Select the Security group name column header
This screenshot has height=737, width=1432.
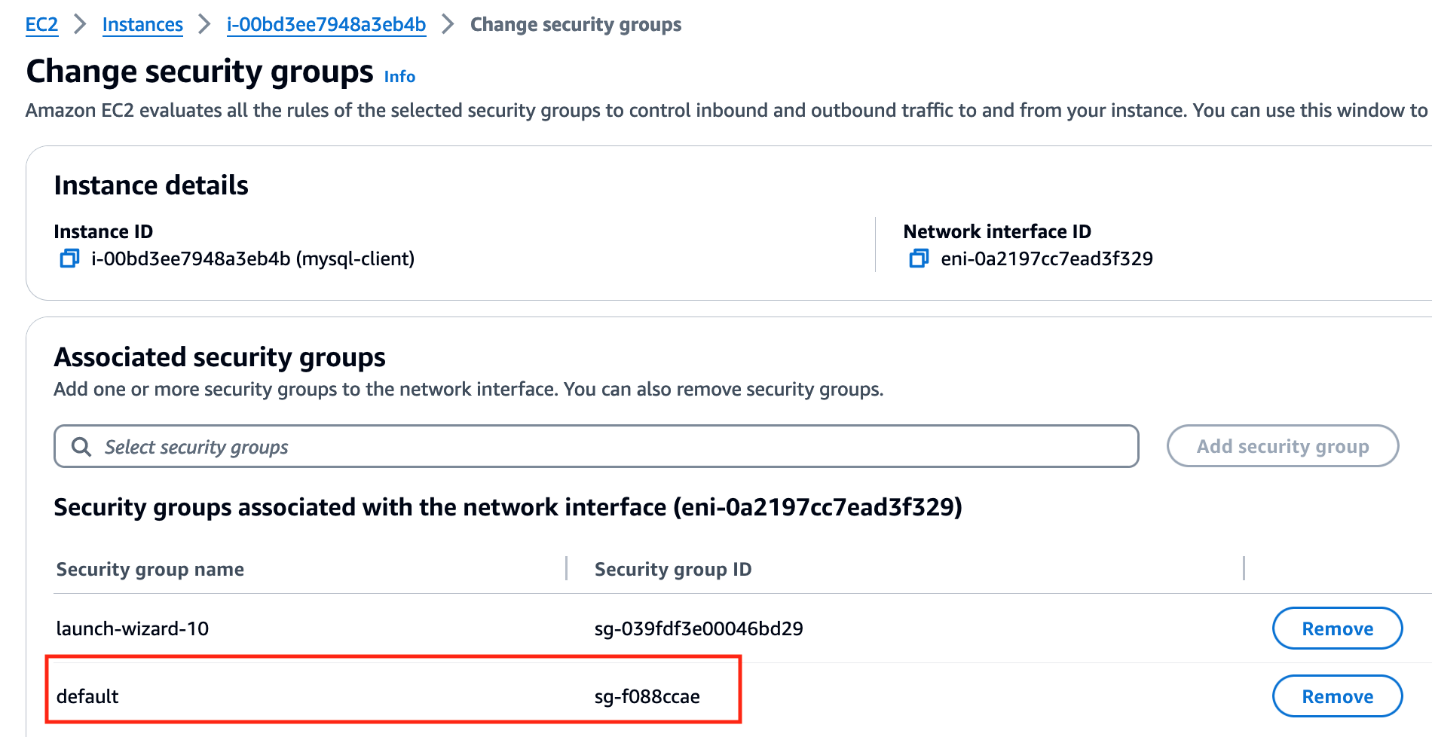pyautogui.click(x=150, y=569)
